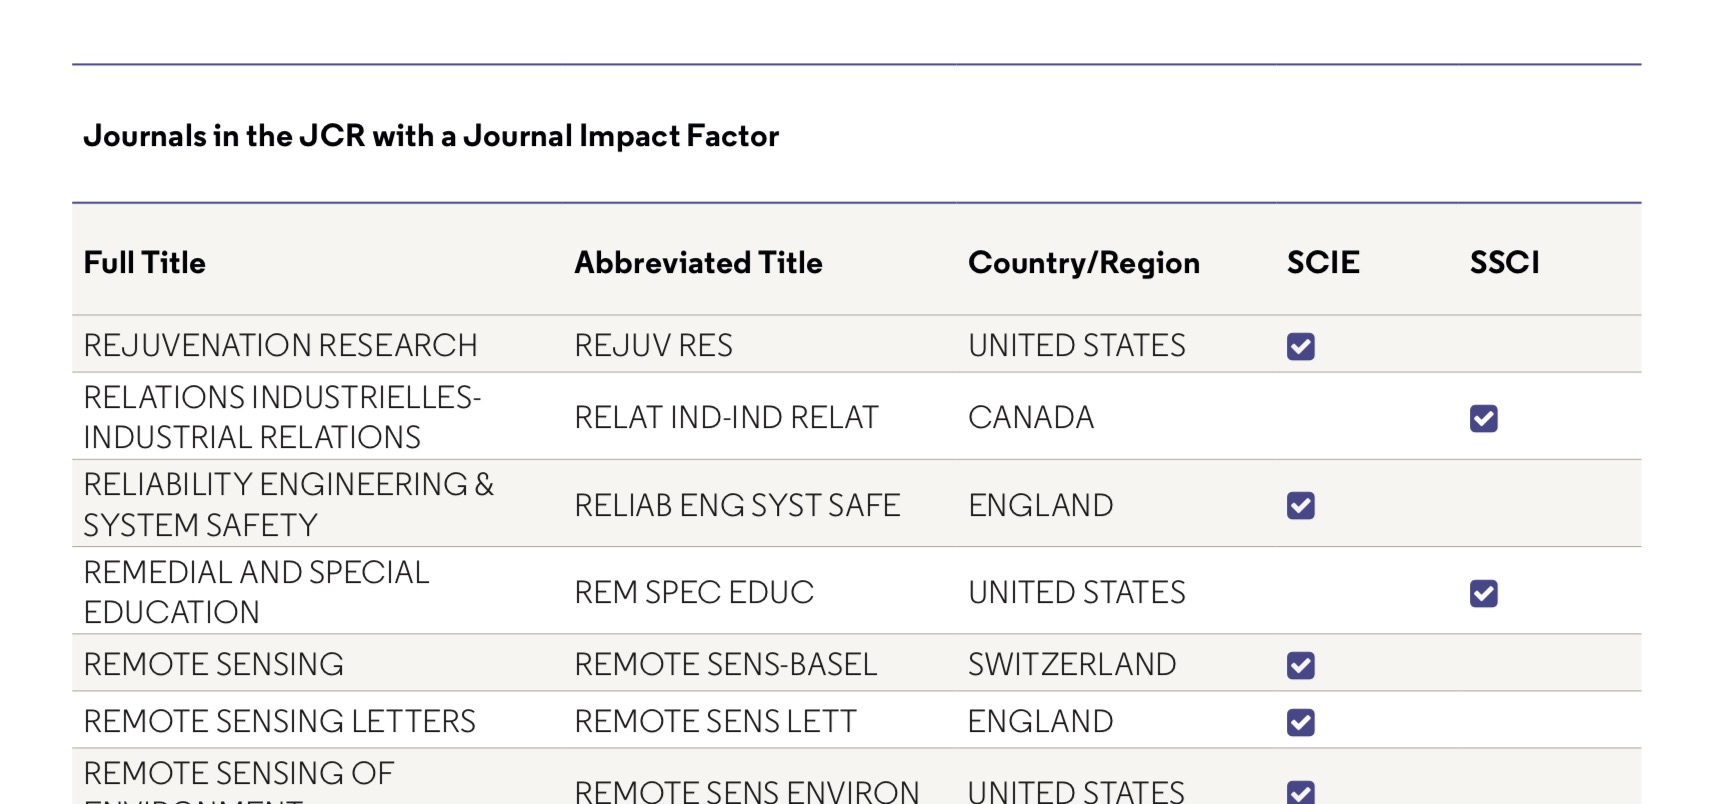
Task: Click the CANADA country cell
Action: pos(1030,418)
